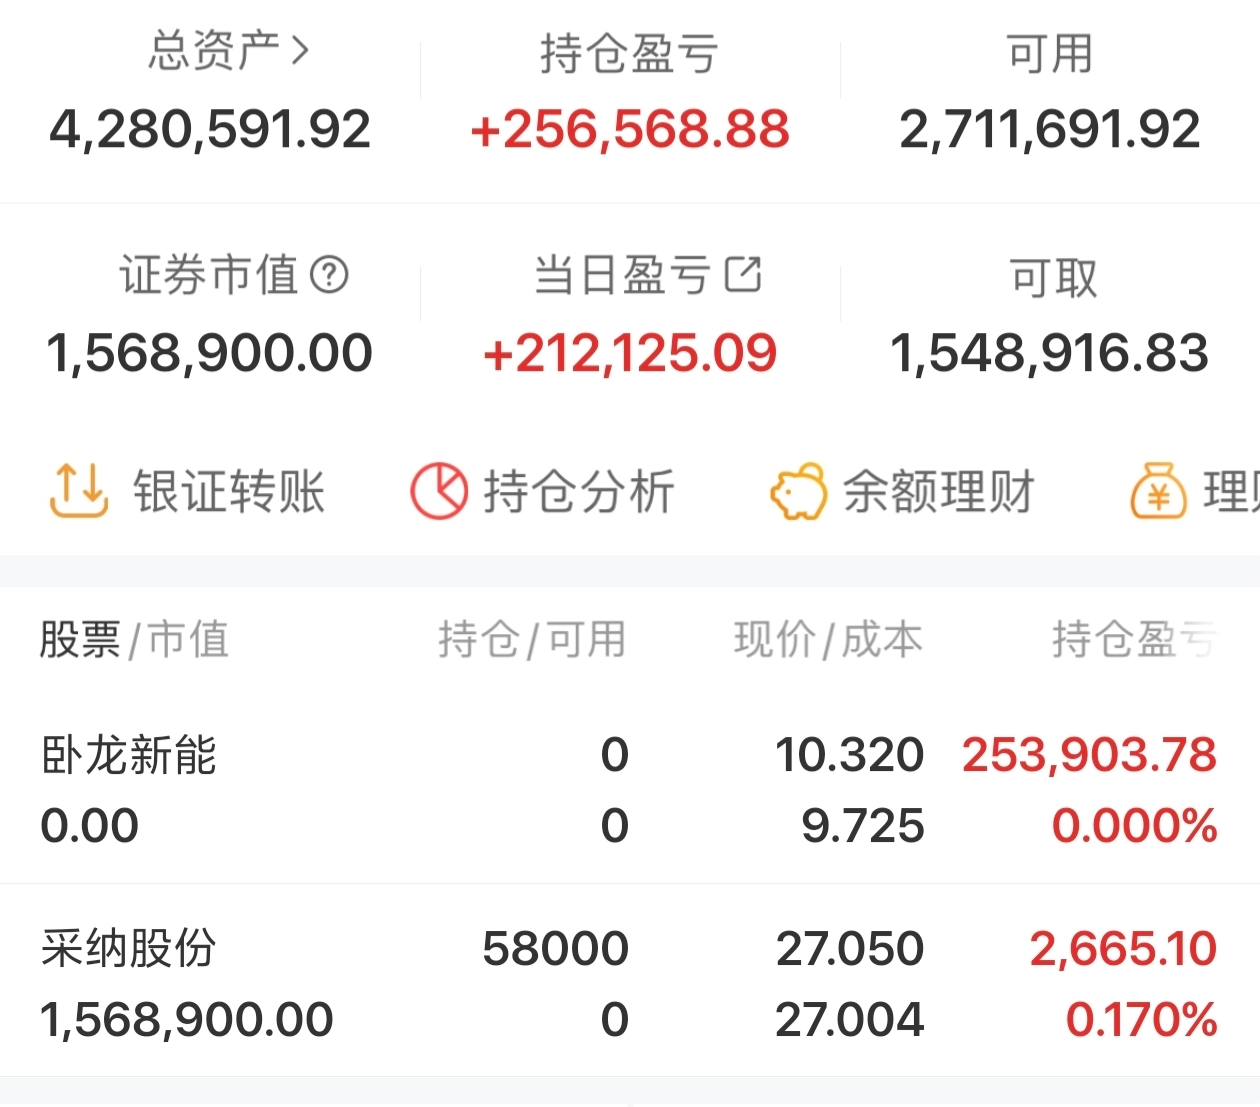1260x1107 pixels.
Task: Sort by 现价/成本 column header
Action: [x=827, y=640]
